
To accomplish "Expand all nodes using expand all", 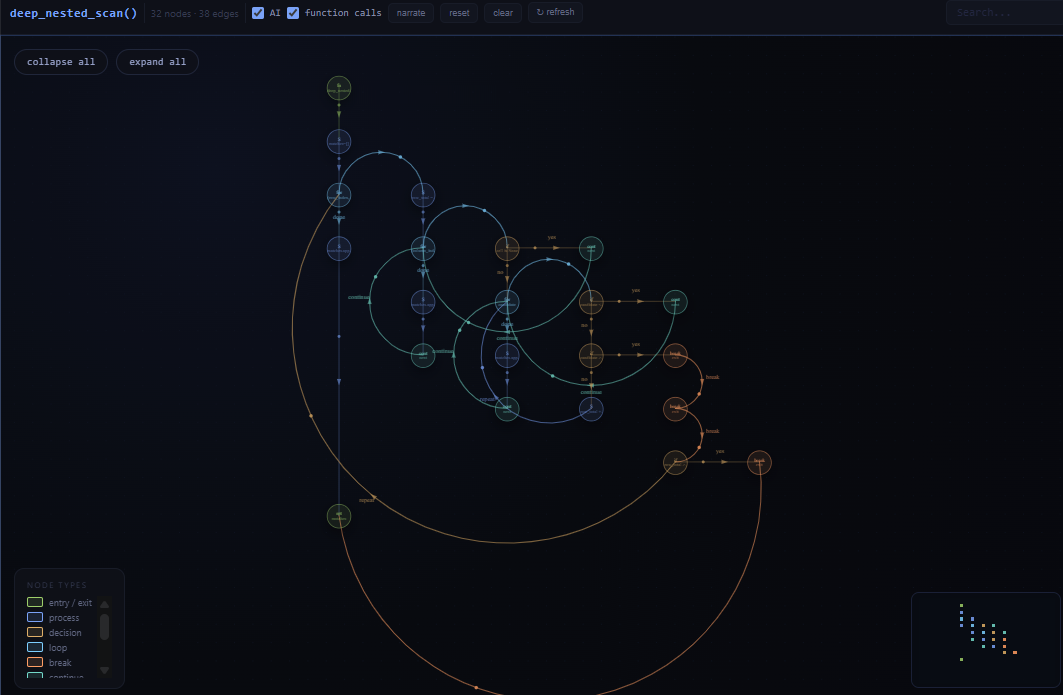I will click(x=157, y=61).
